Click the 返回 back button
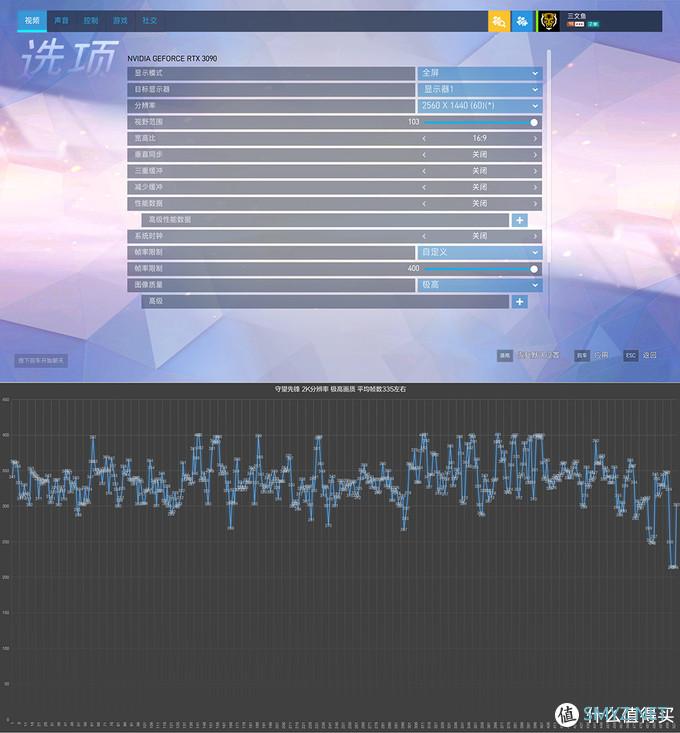This screenshot has height=733, width=680. click(x=649, y=355)
